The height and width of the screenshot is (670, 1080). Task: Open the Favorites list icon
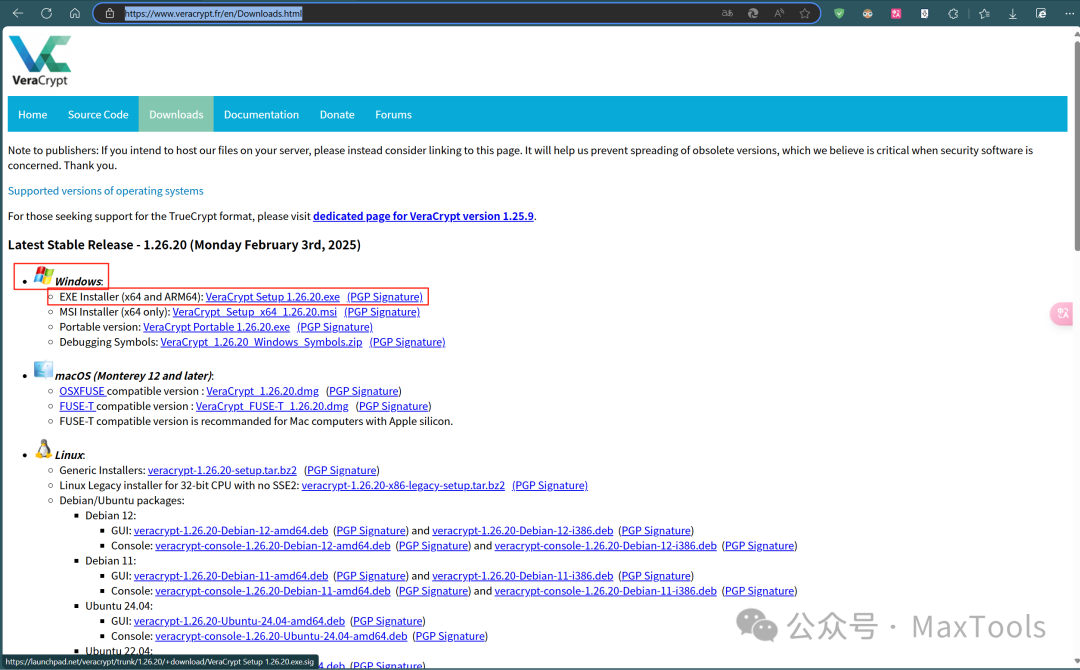point(984,13)
